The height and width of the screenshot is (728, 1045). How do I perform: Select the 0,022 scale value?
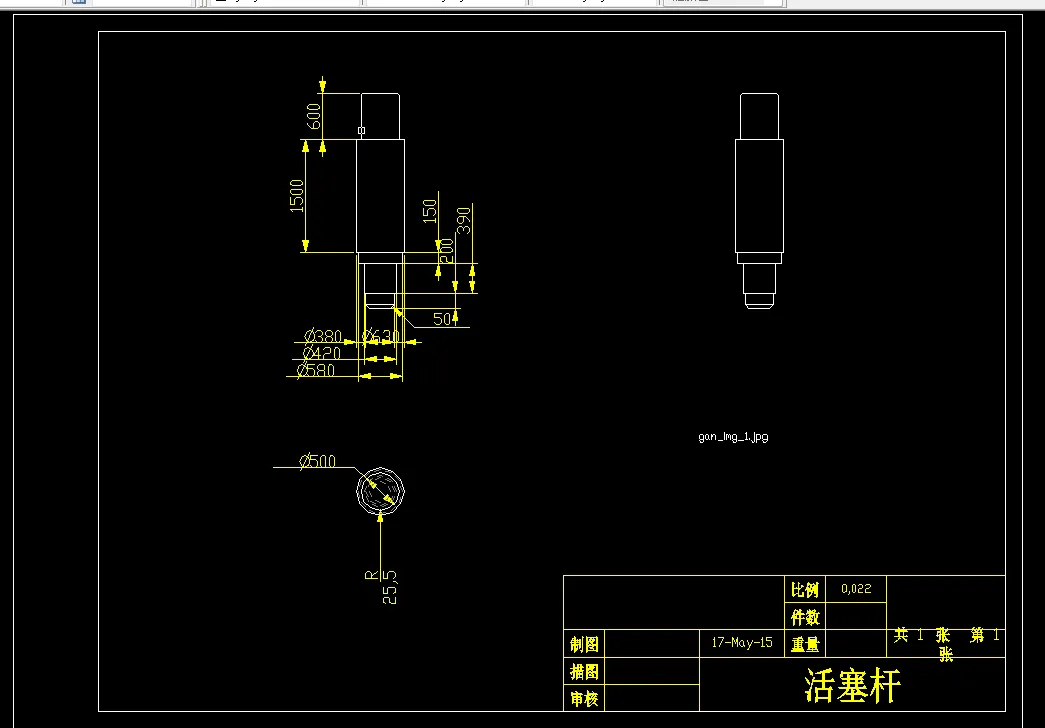pos(856,589)
